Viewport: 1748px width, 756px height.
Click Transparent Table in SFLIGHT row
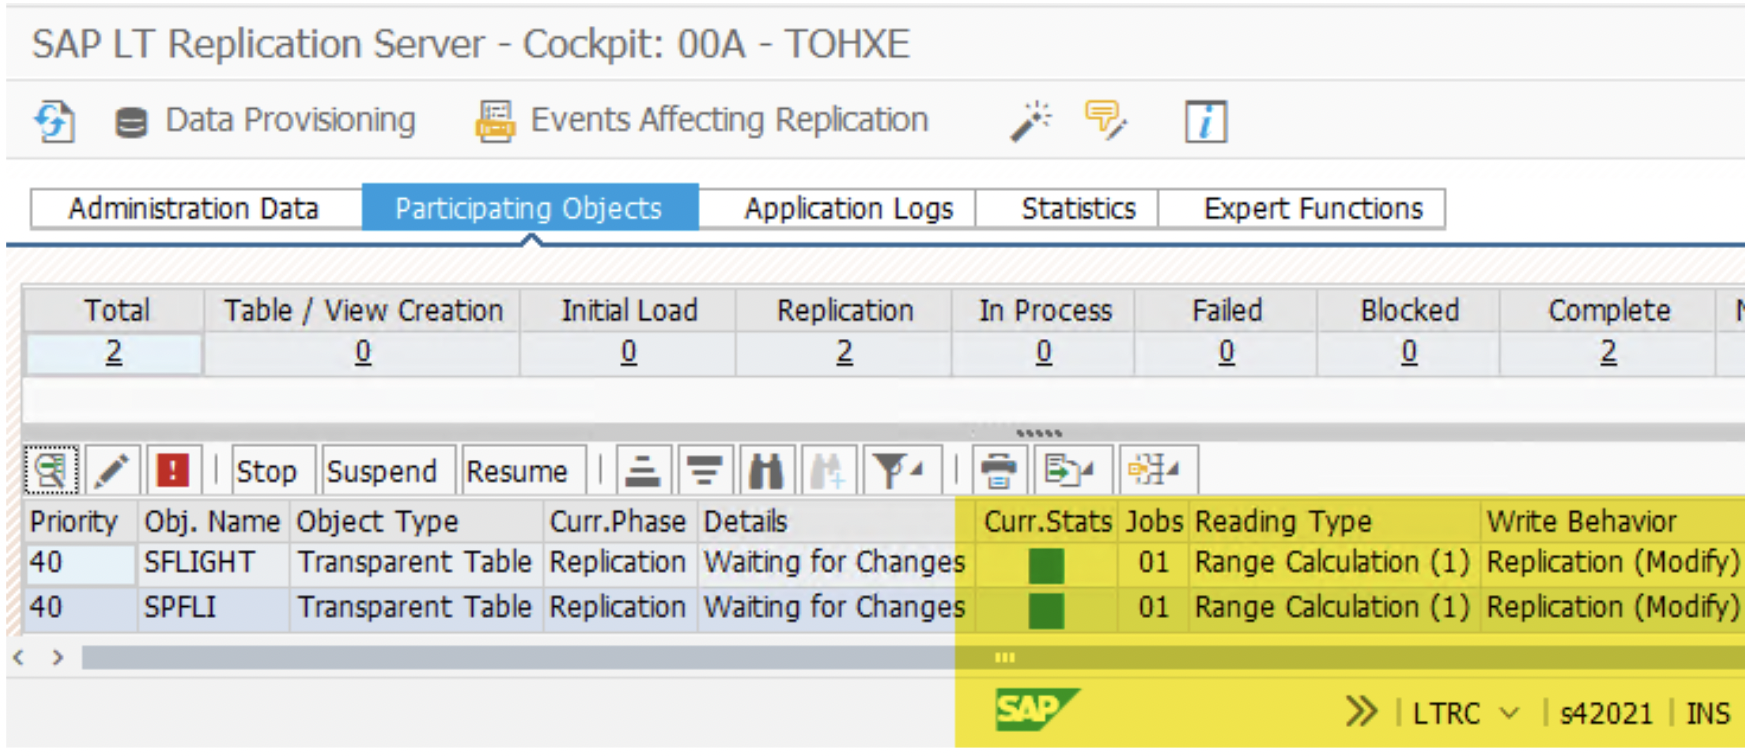click(415, 563)
